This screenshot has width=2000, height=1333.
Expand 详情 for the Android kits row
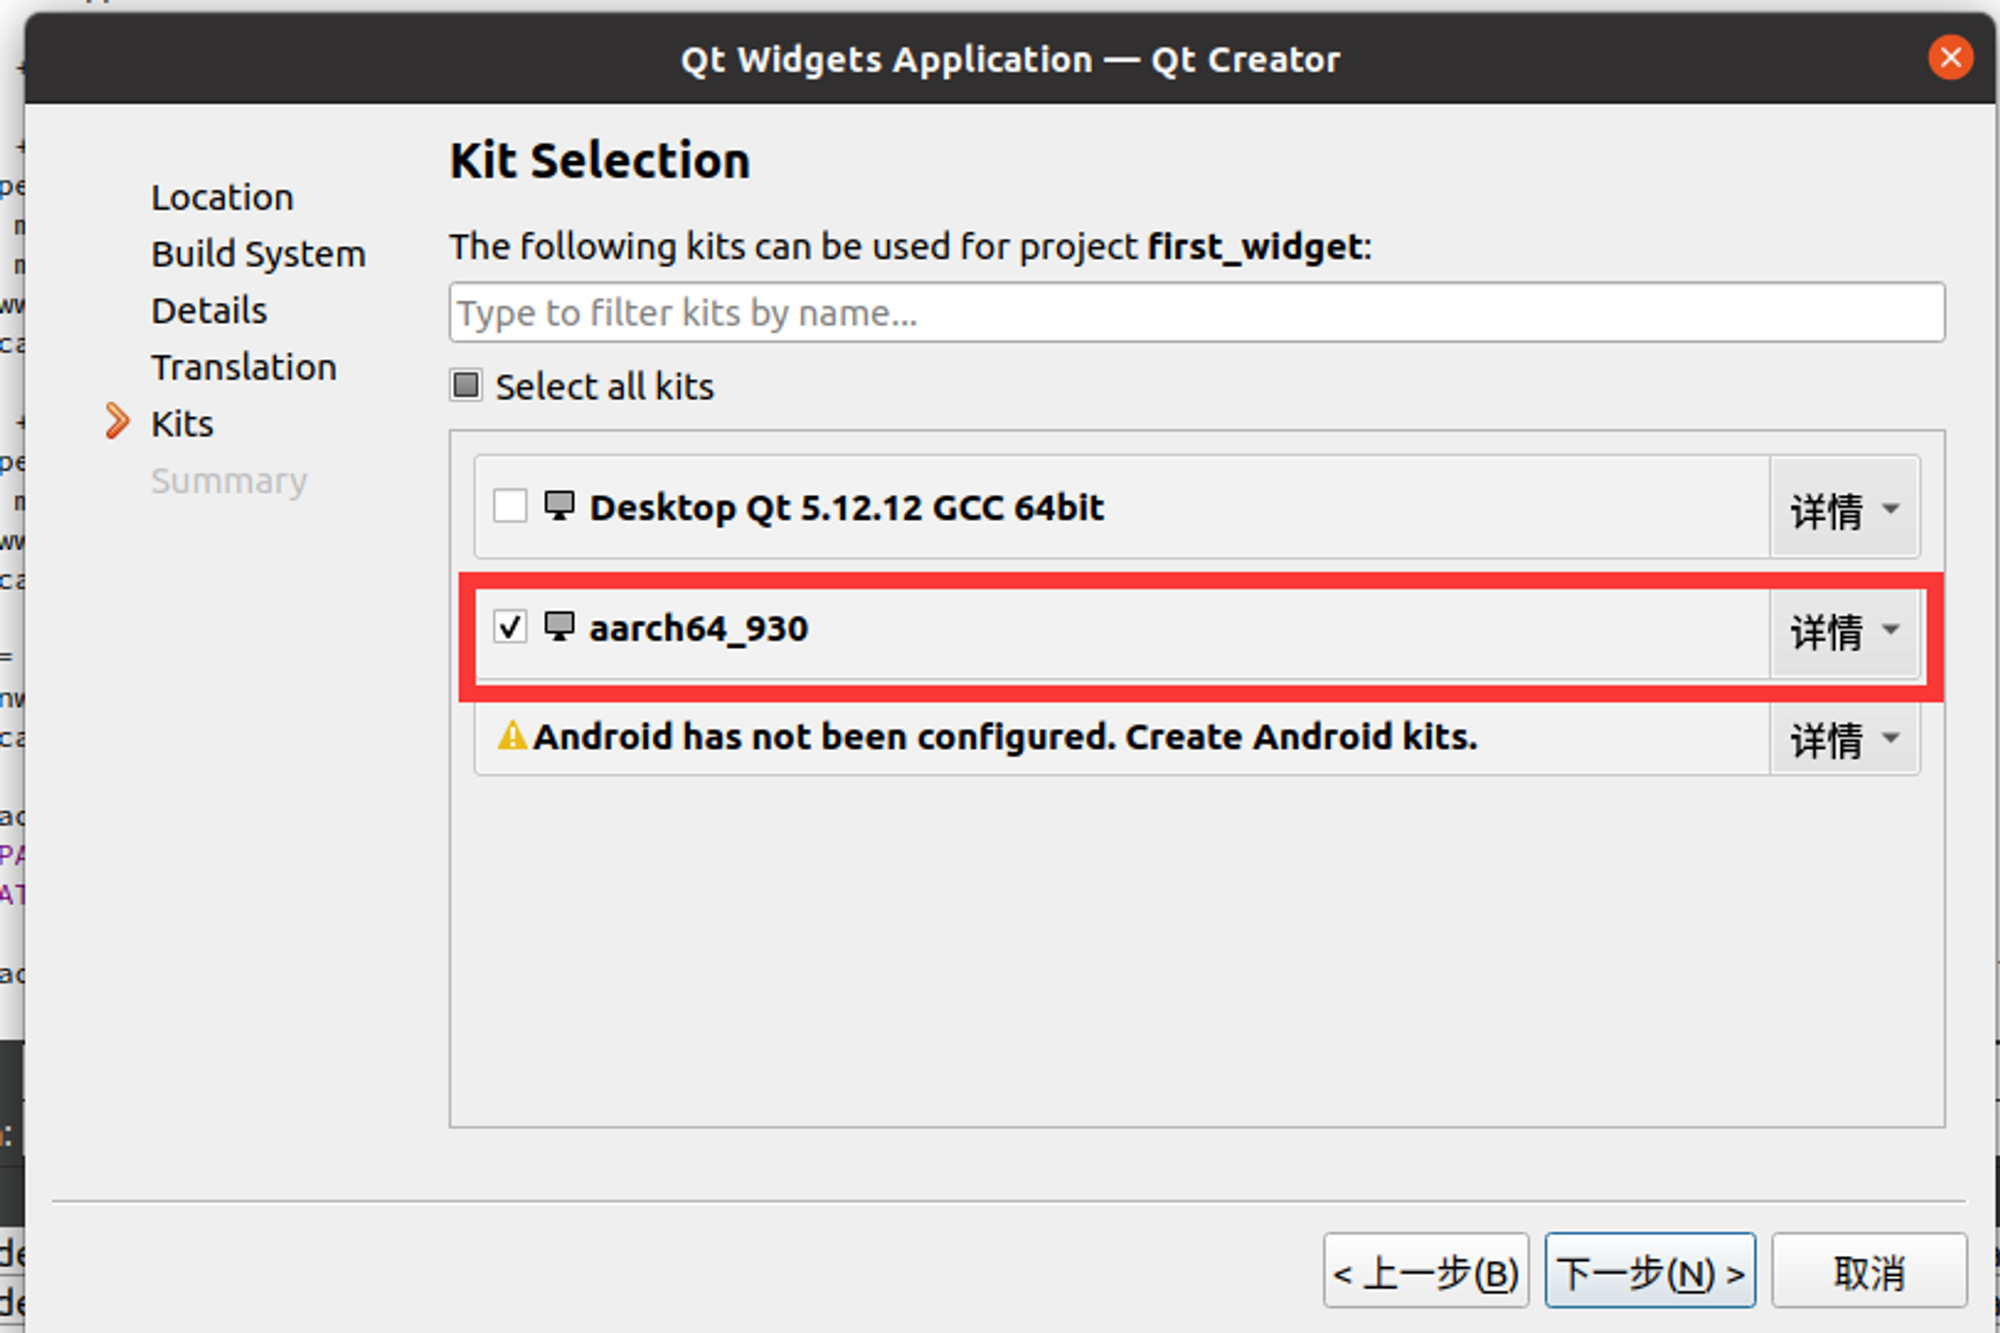[1844, 738]
